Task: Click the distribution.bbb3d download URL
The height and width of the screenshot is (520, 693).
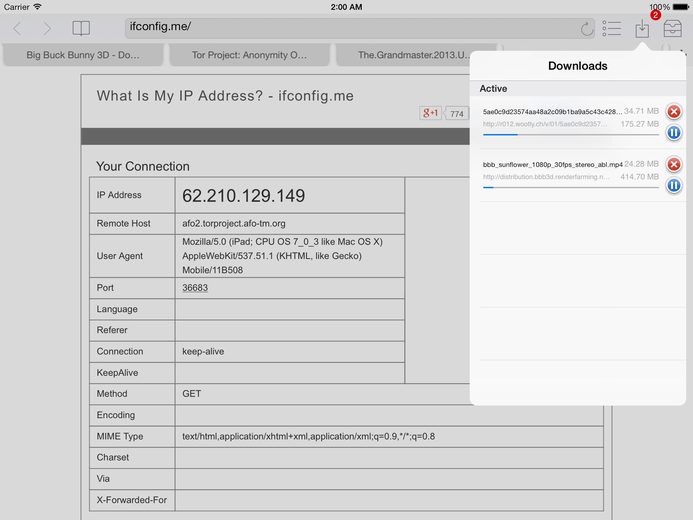Action: tap(546, 177)
